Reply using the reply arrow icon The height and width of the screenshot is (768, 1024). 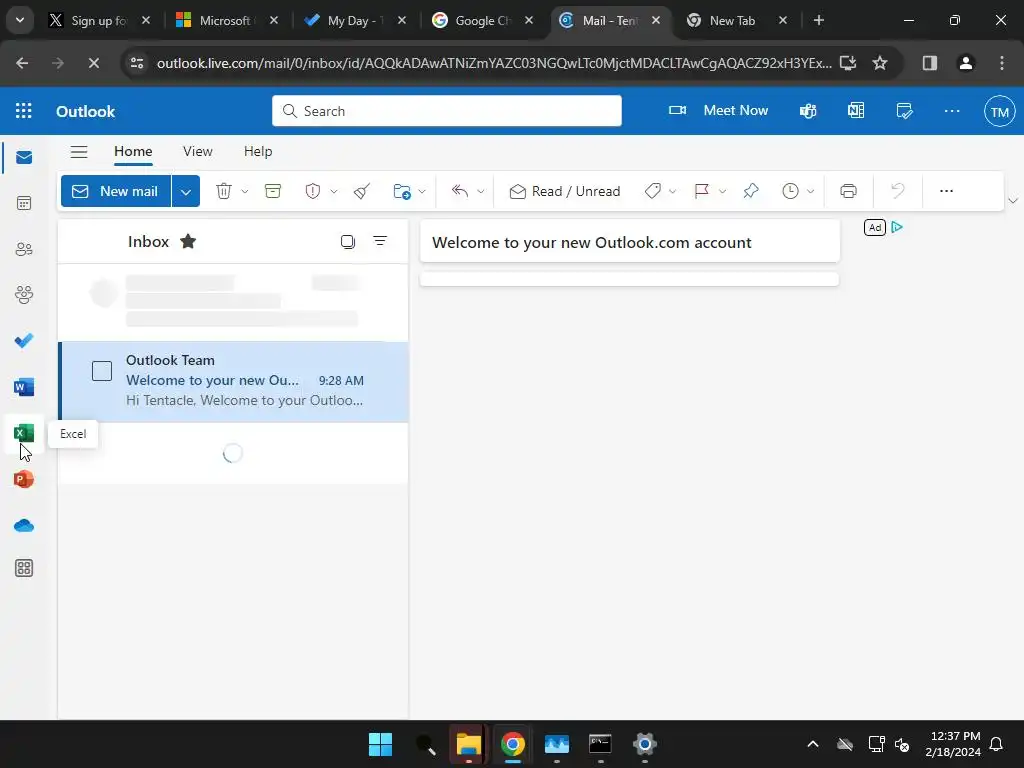pos(460,191)
